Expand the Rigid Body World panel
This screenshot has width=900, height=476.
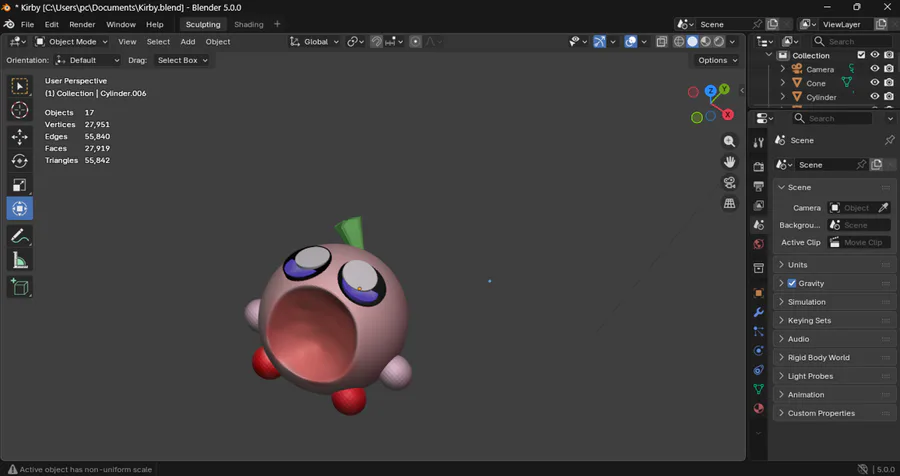tap(835, 358)
